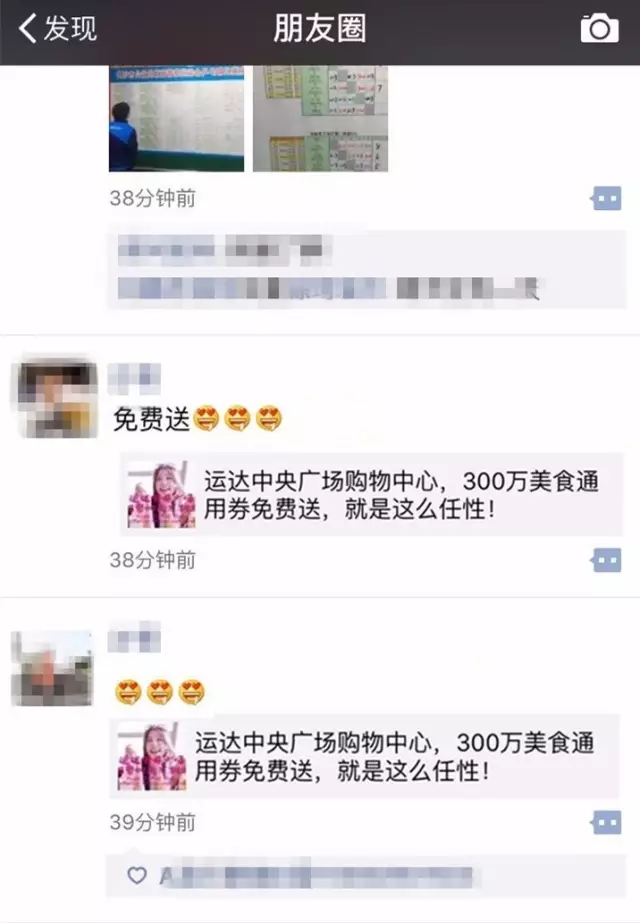640x923 pixels.
Task: Go back to 发现 page
Action: 57,28
